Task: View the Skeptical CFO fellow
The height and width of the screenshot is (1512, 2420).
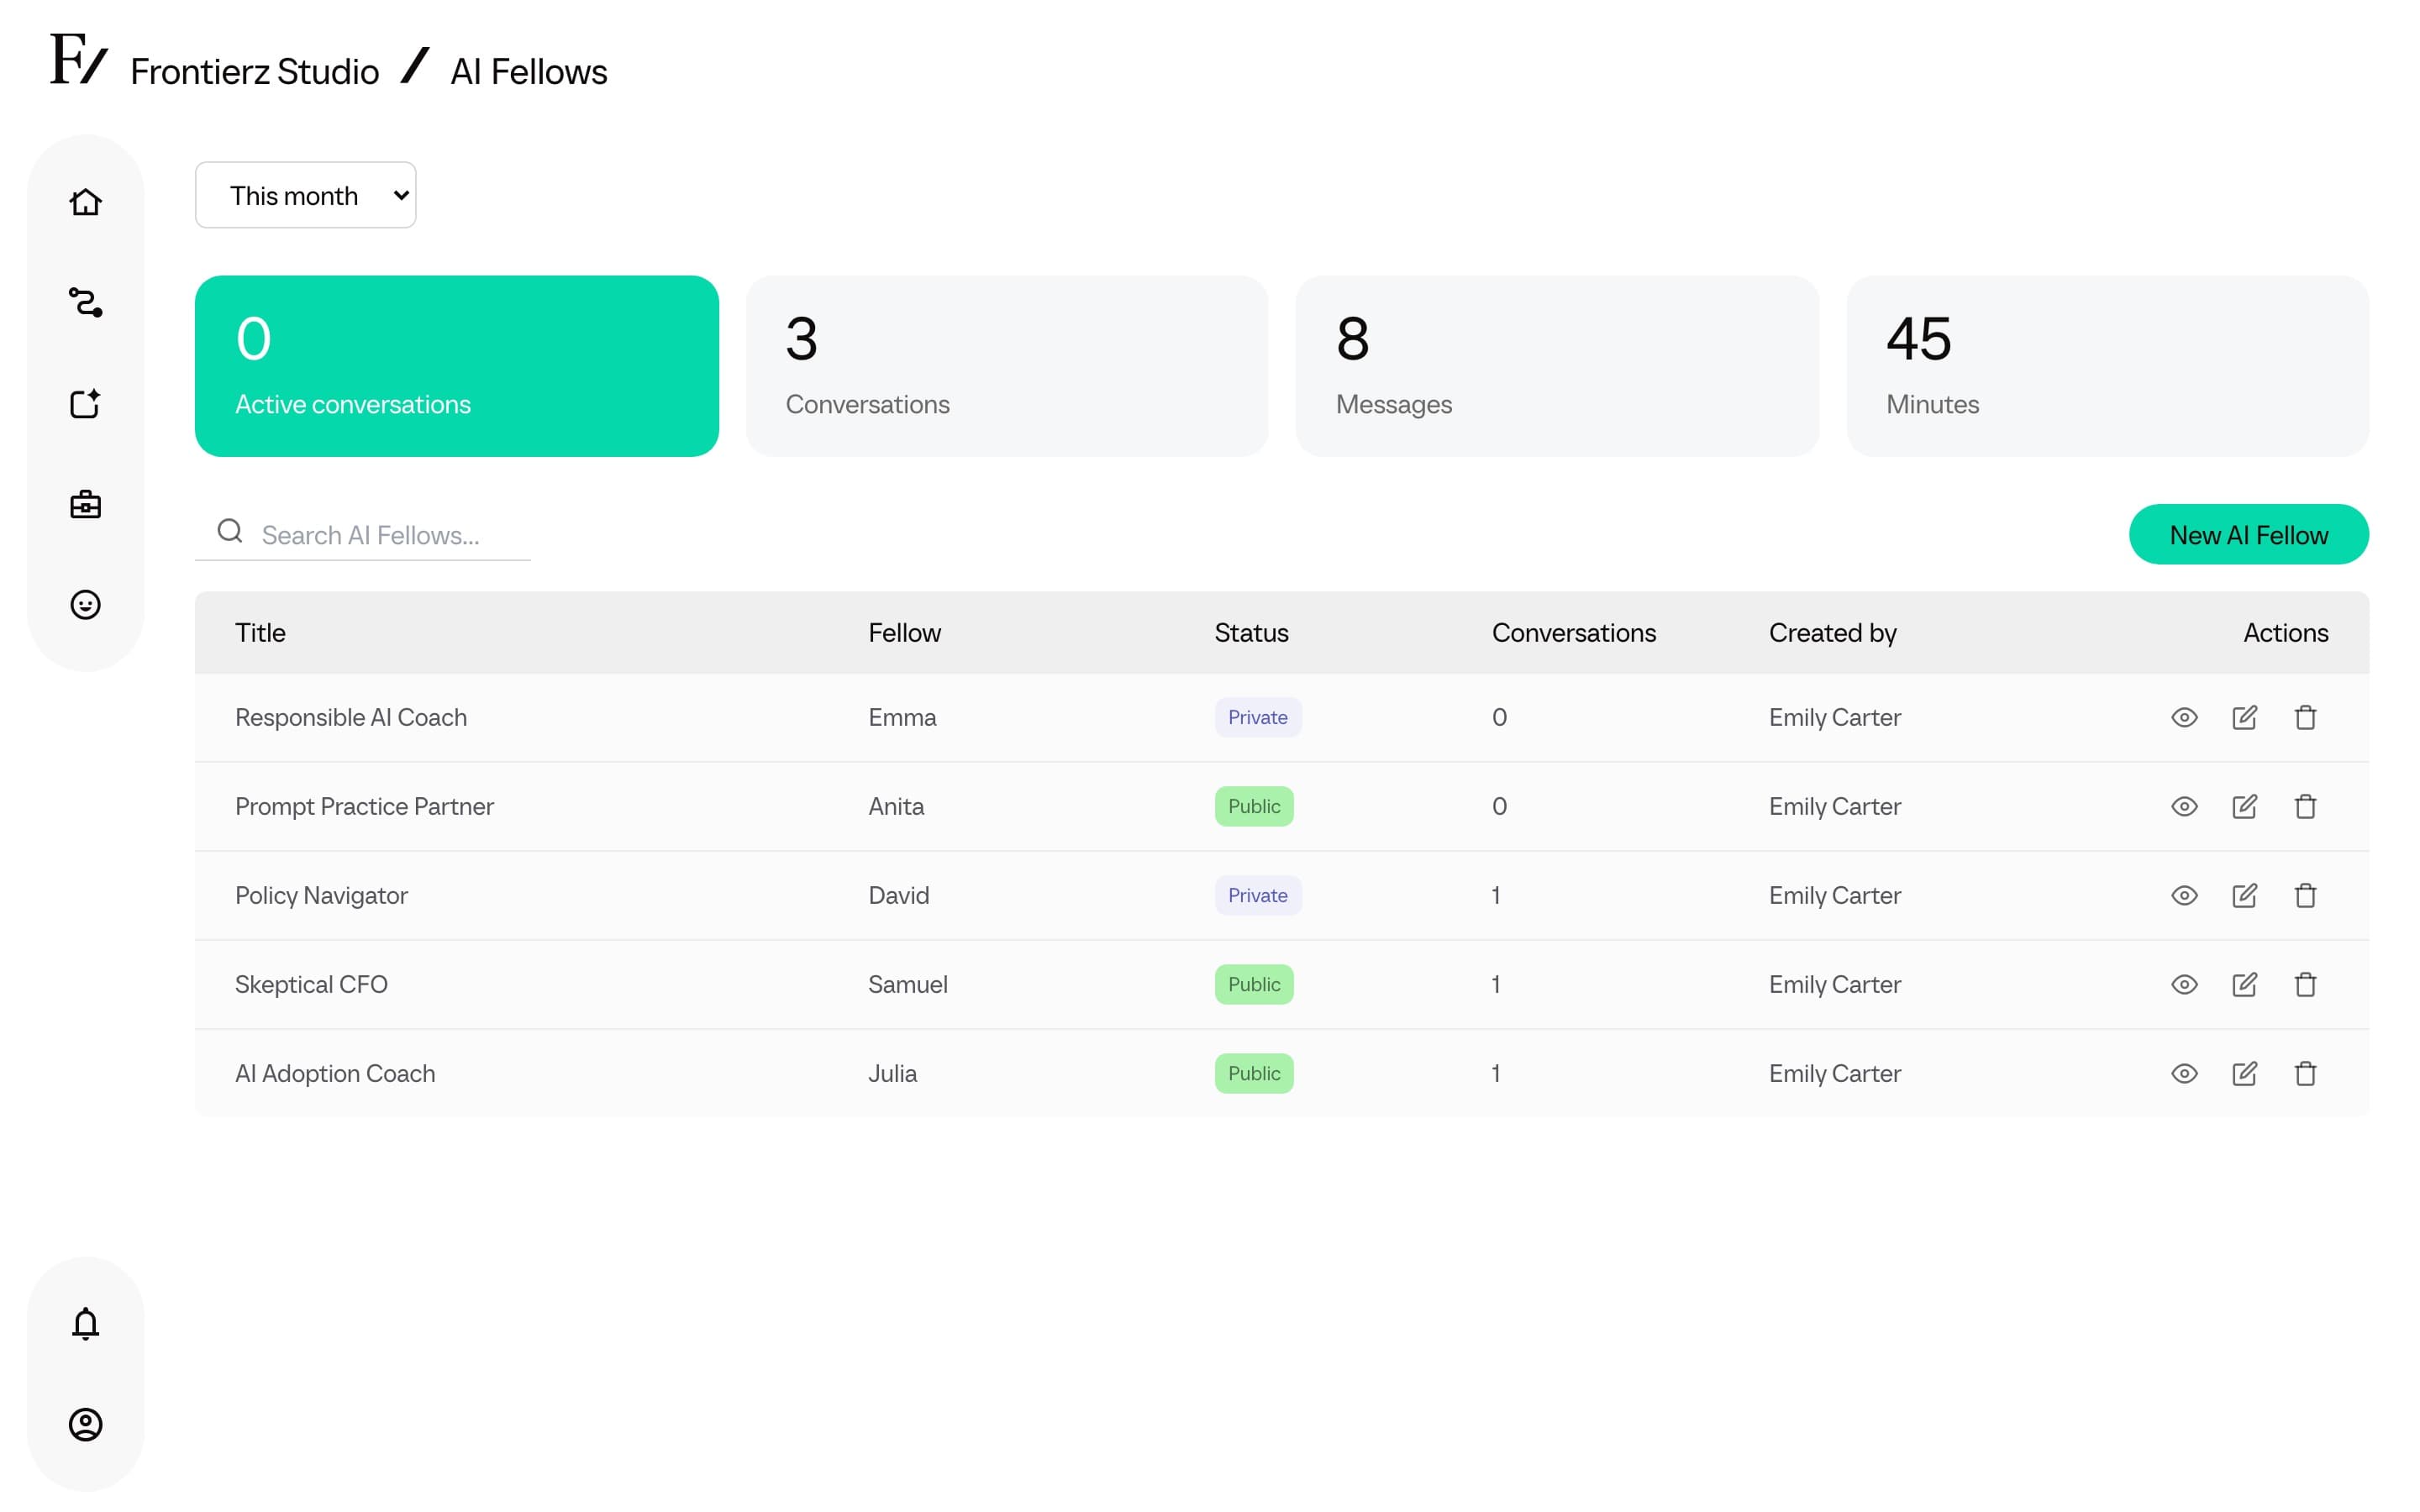Action: click(x=2184, y=984)
